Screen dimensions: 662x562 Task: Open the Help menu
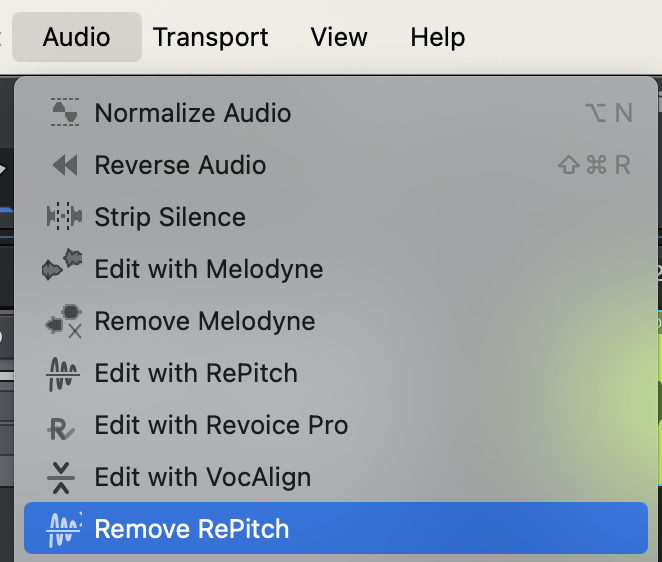pyautogui.click(x=438, y=38)
